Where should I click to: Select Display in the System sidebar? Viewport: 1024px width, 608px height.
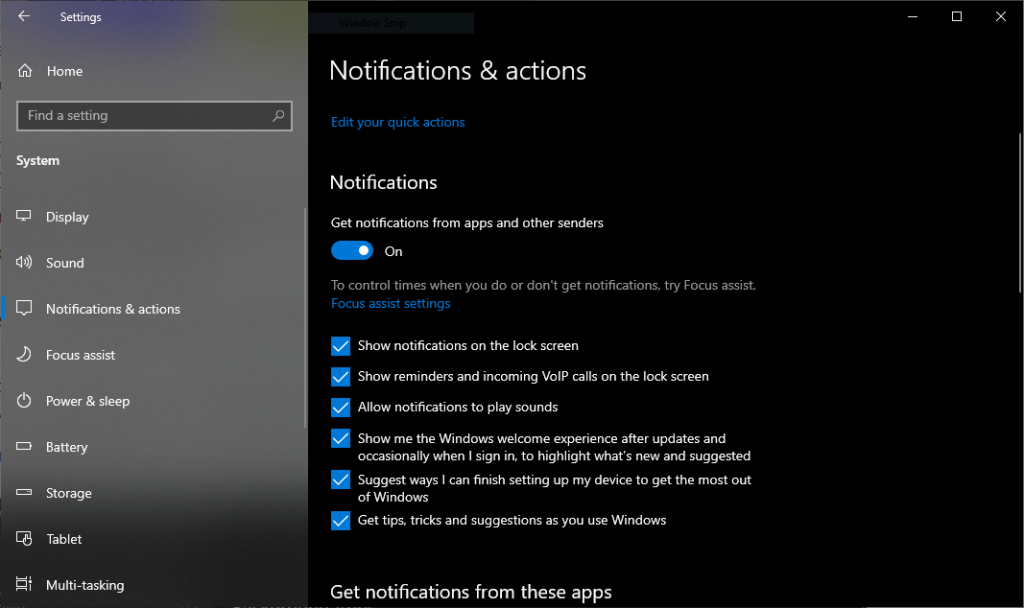pyautogui.click(x=67, y=216)
